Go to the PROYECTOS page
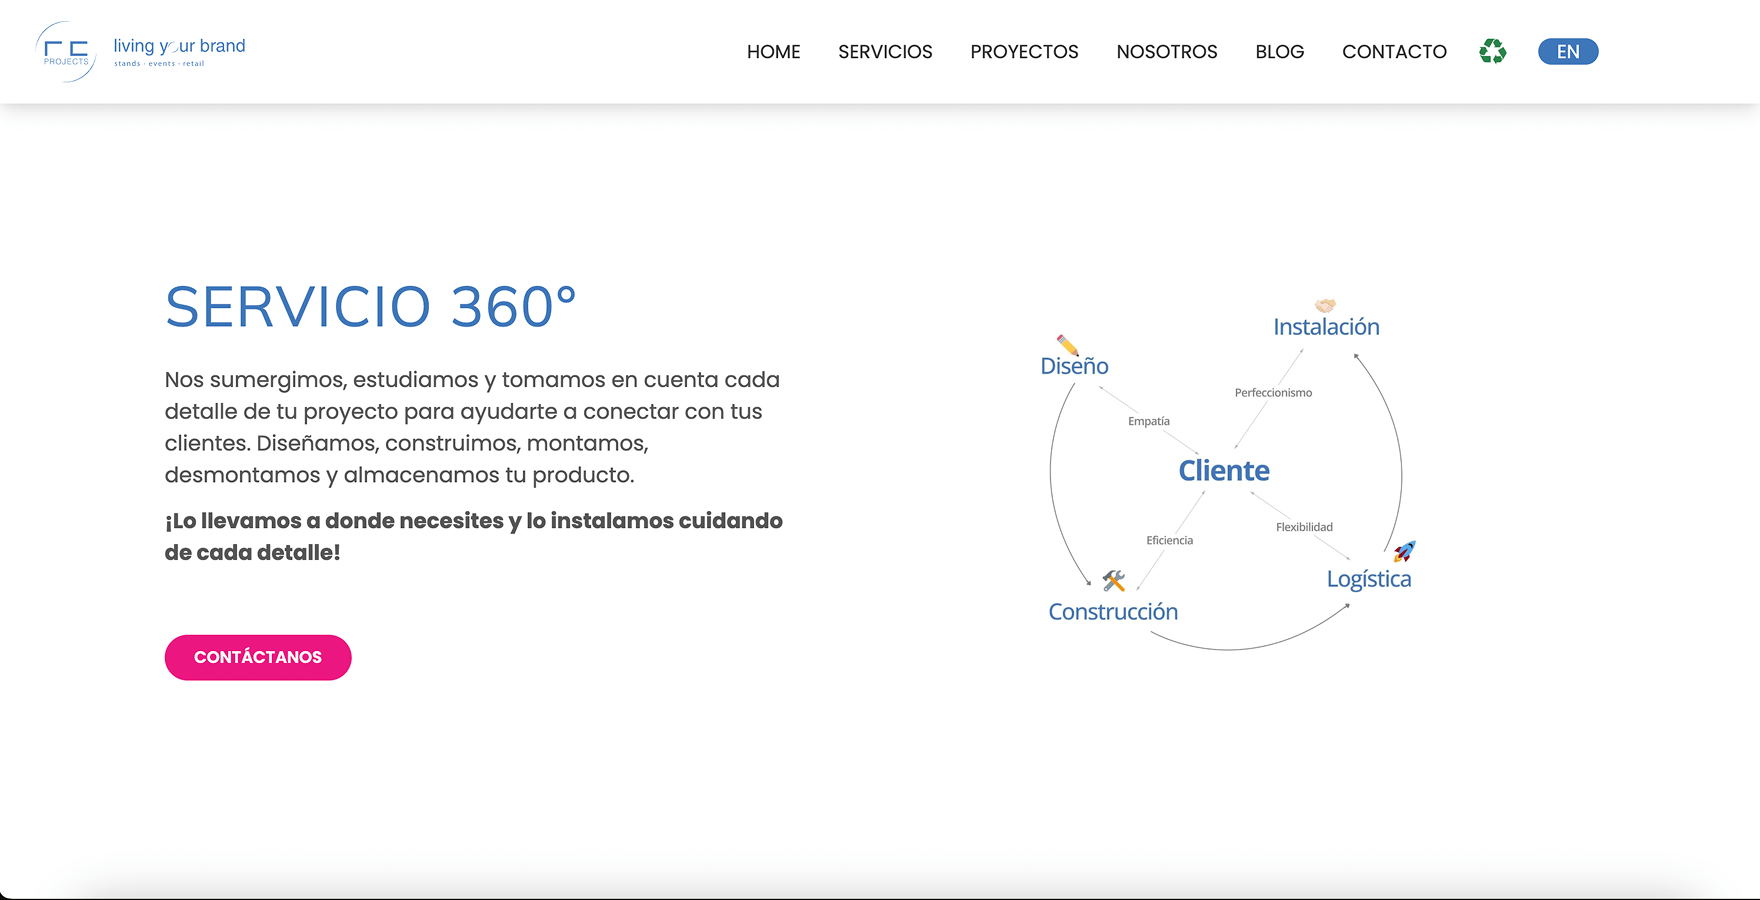The height and width of the screenshot is (900, 1760). [x=1024, y=52]
